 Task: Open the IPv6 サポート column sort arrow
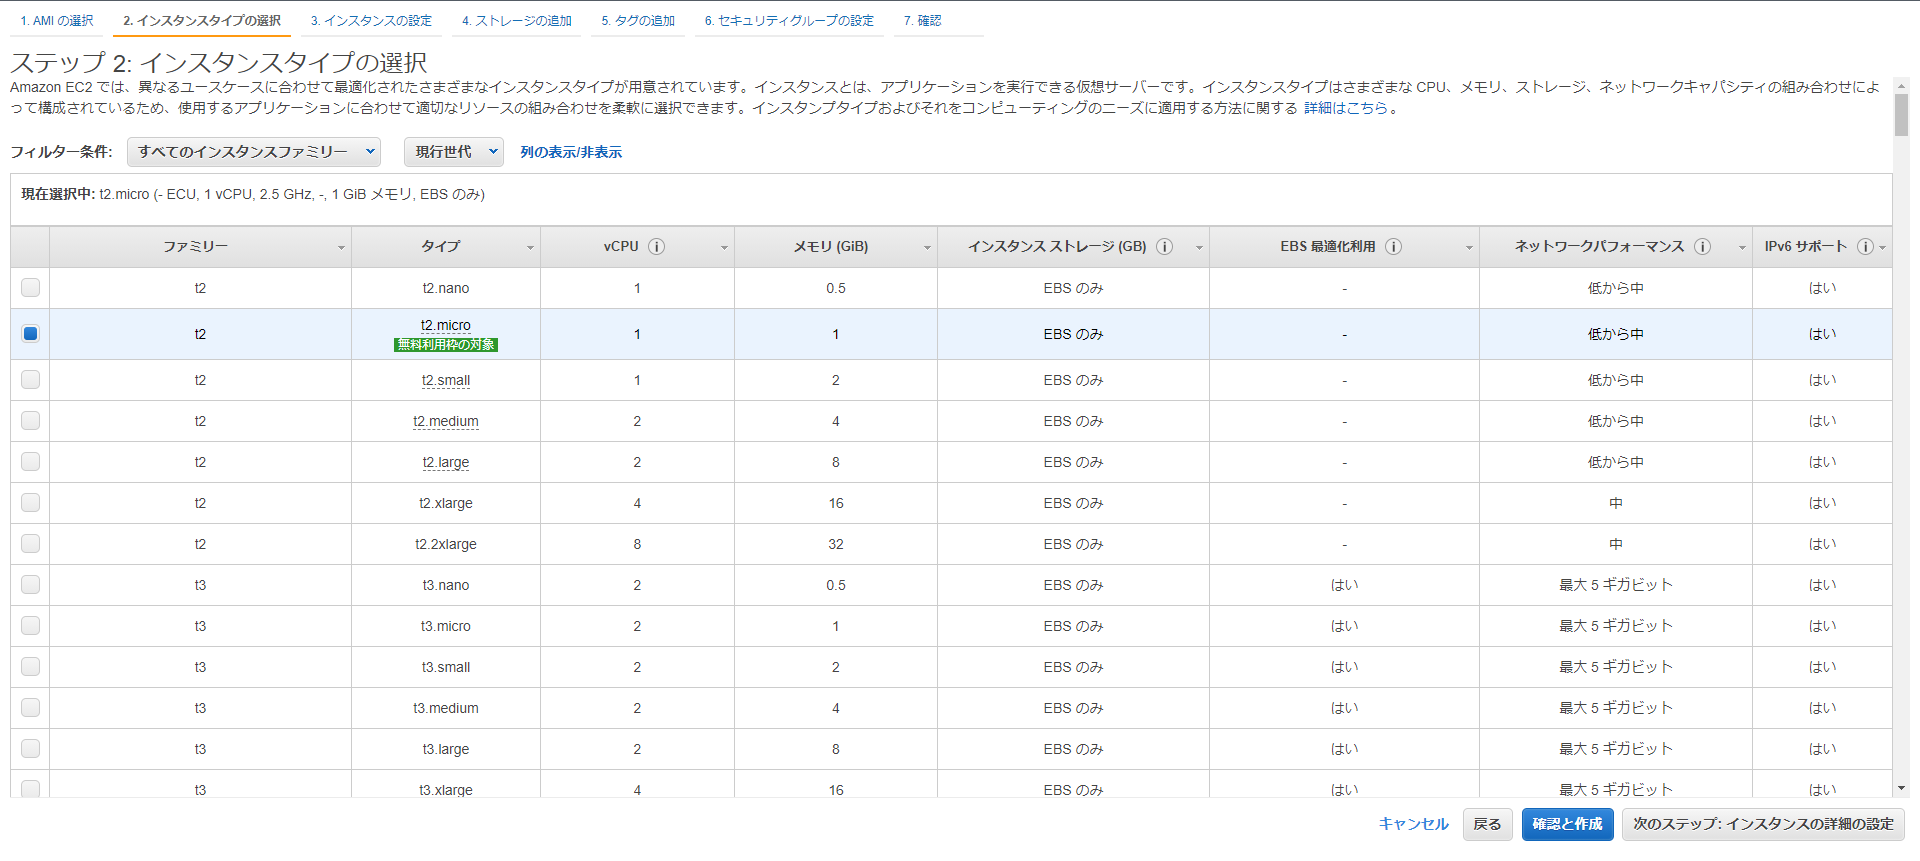(x=1883, y=248)
